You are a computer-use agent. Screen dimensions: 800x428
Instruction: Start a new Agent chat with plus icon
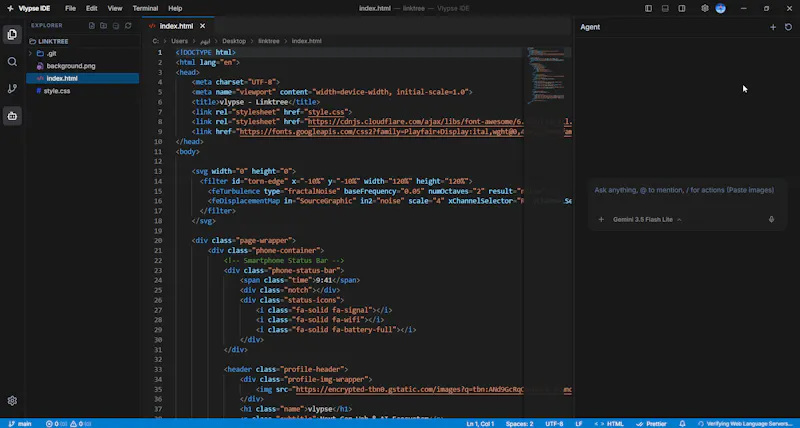(773, 27)
